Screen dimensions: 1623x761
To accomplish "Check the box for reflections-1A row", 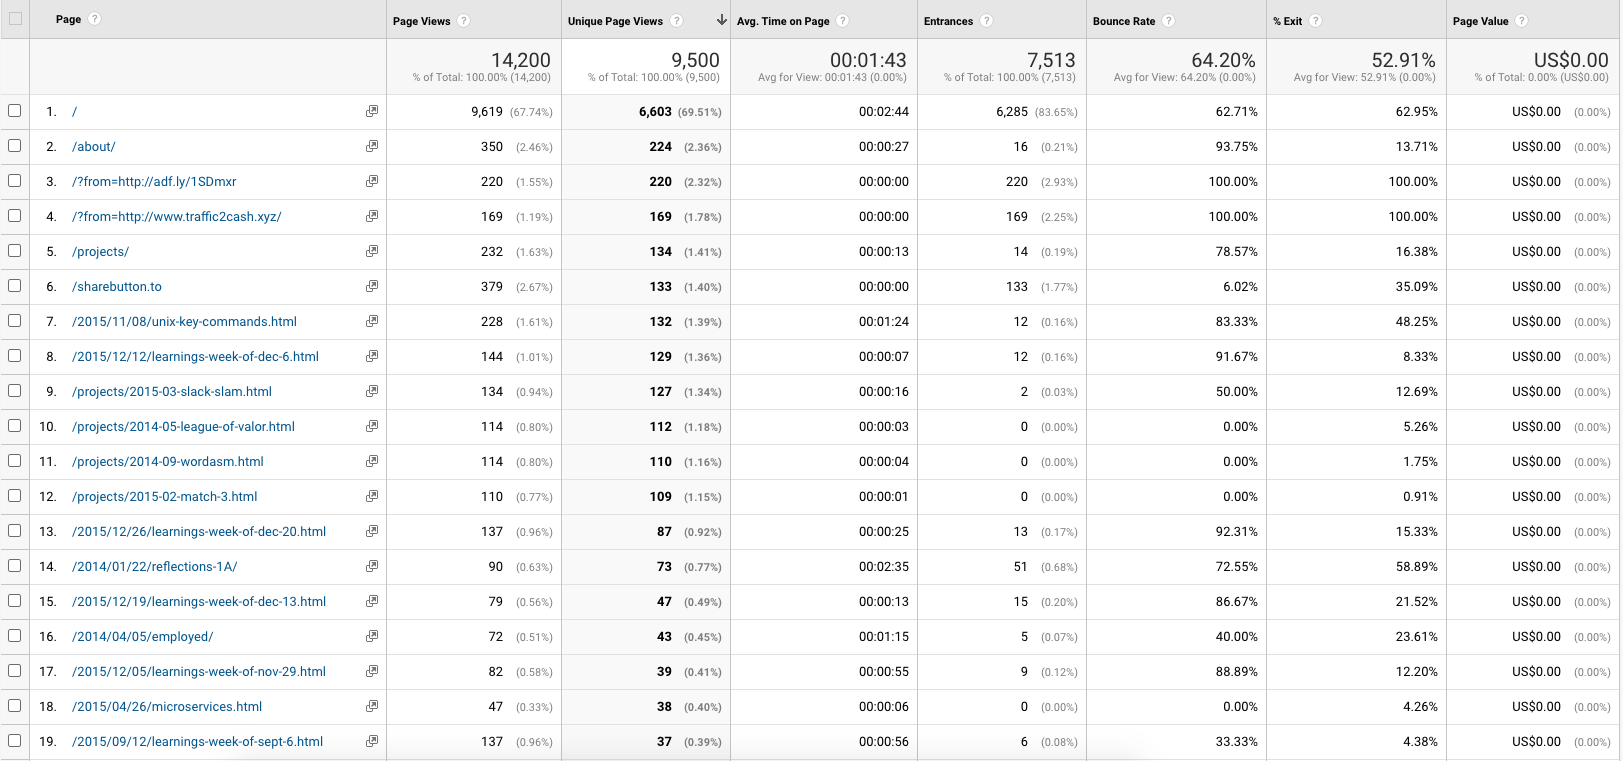I will (x=15, y=566).
